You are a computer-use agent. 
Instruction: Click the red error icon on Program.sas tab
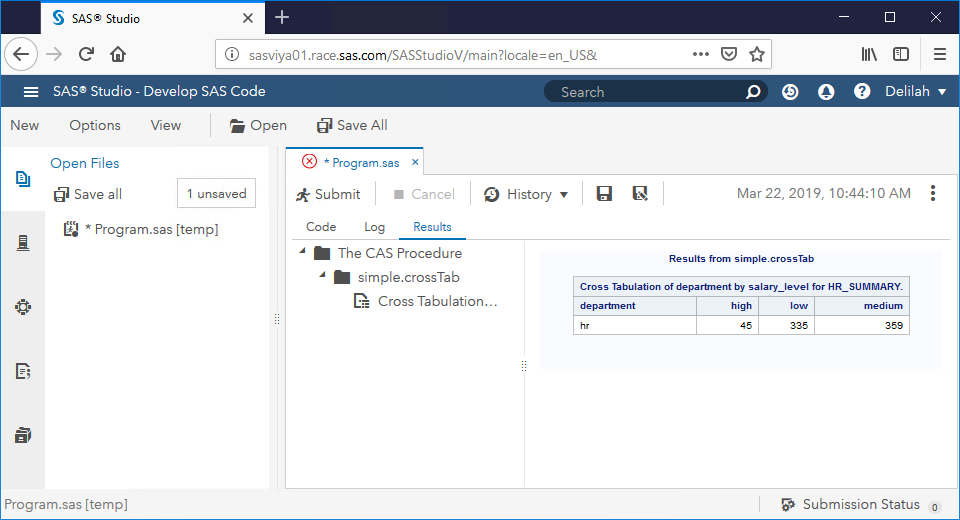310,162
